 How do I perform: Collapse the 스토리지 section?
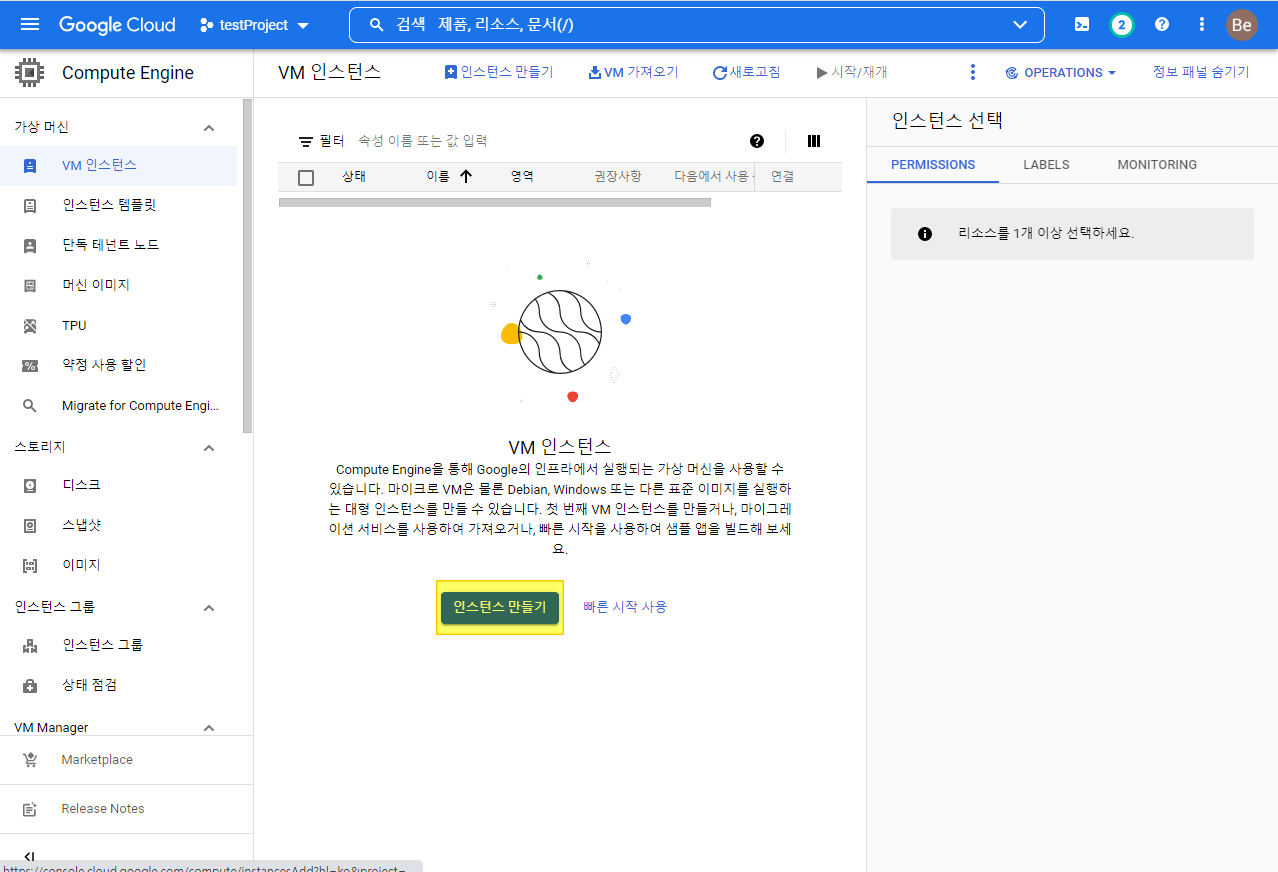click(x=209, y=448)
